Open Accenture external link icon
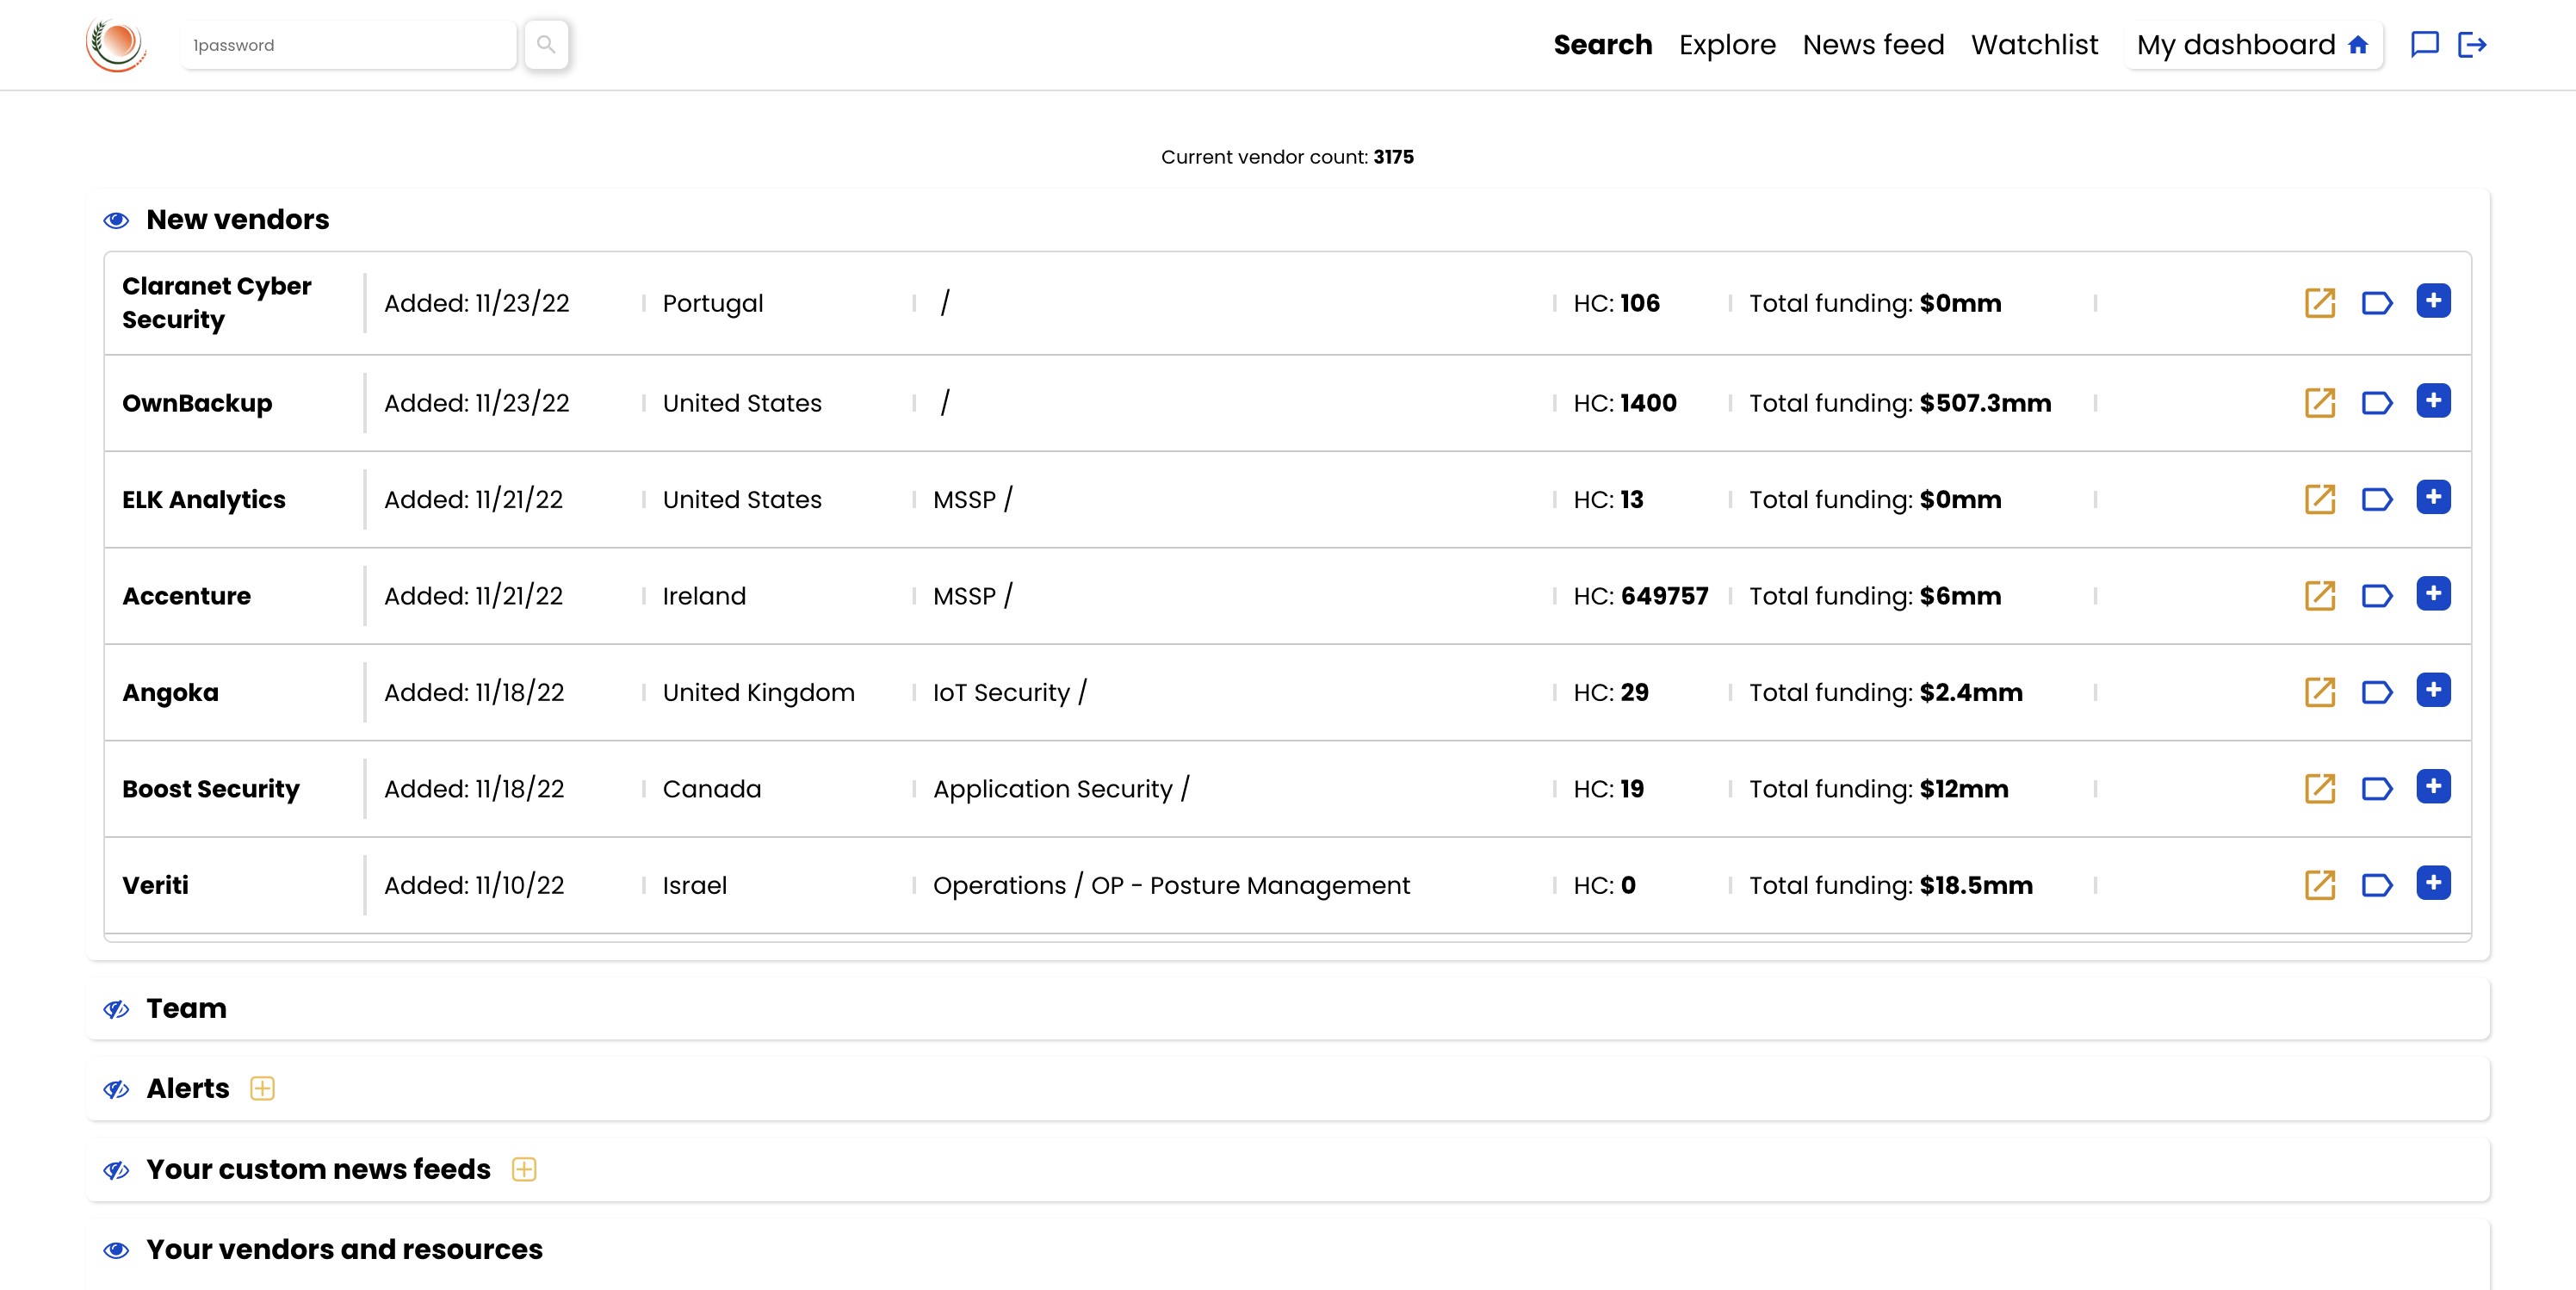 click(x=2320, y=596)
